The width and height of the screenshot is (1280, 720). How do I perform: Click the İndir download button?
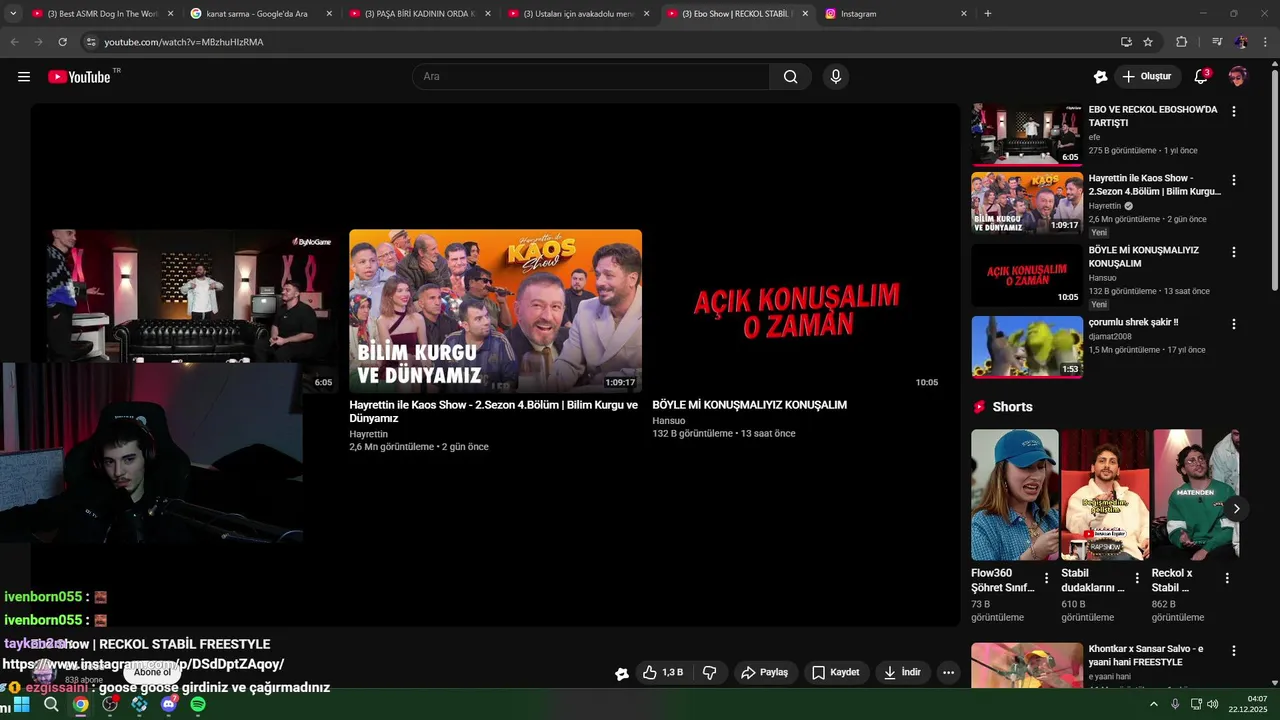(901, 673)
